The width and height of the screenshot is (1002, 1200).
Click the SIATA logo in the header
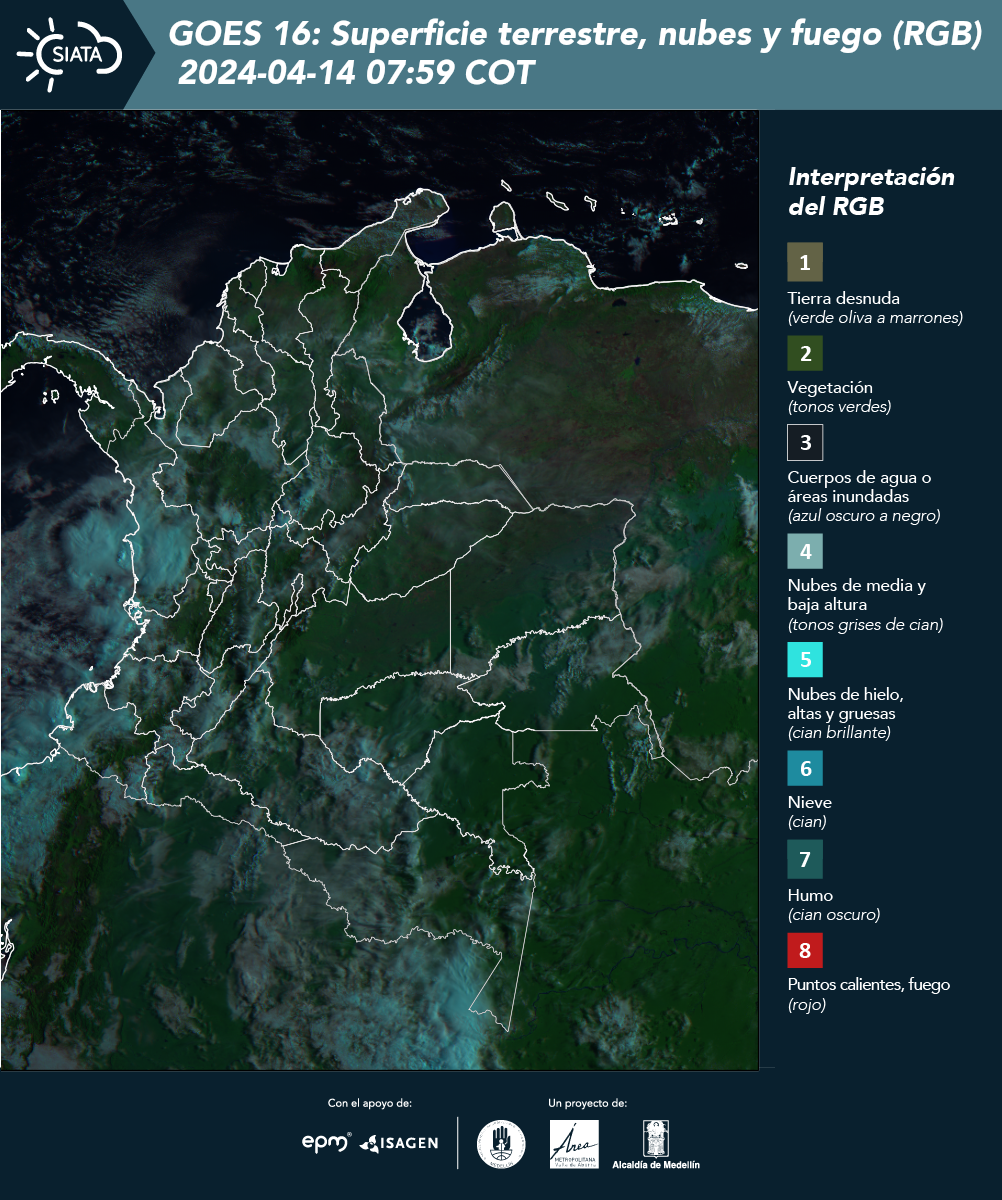click(x=68, y=55)
